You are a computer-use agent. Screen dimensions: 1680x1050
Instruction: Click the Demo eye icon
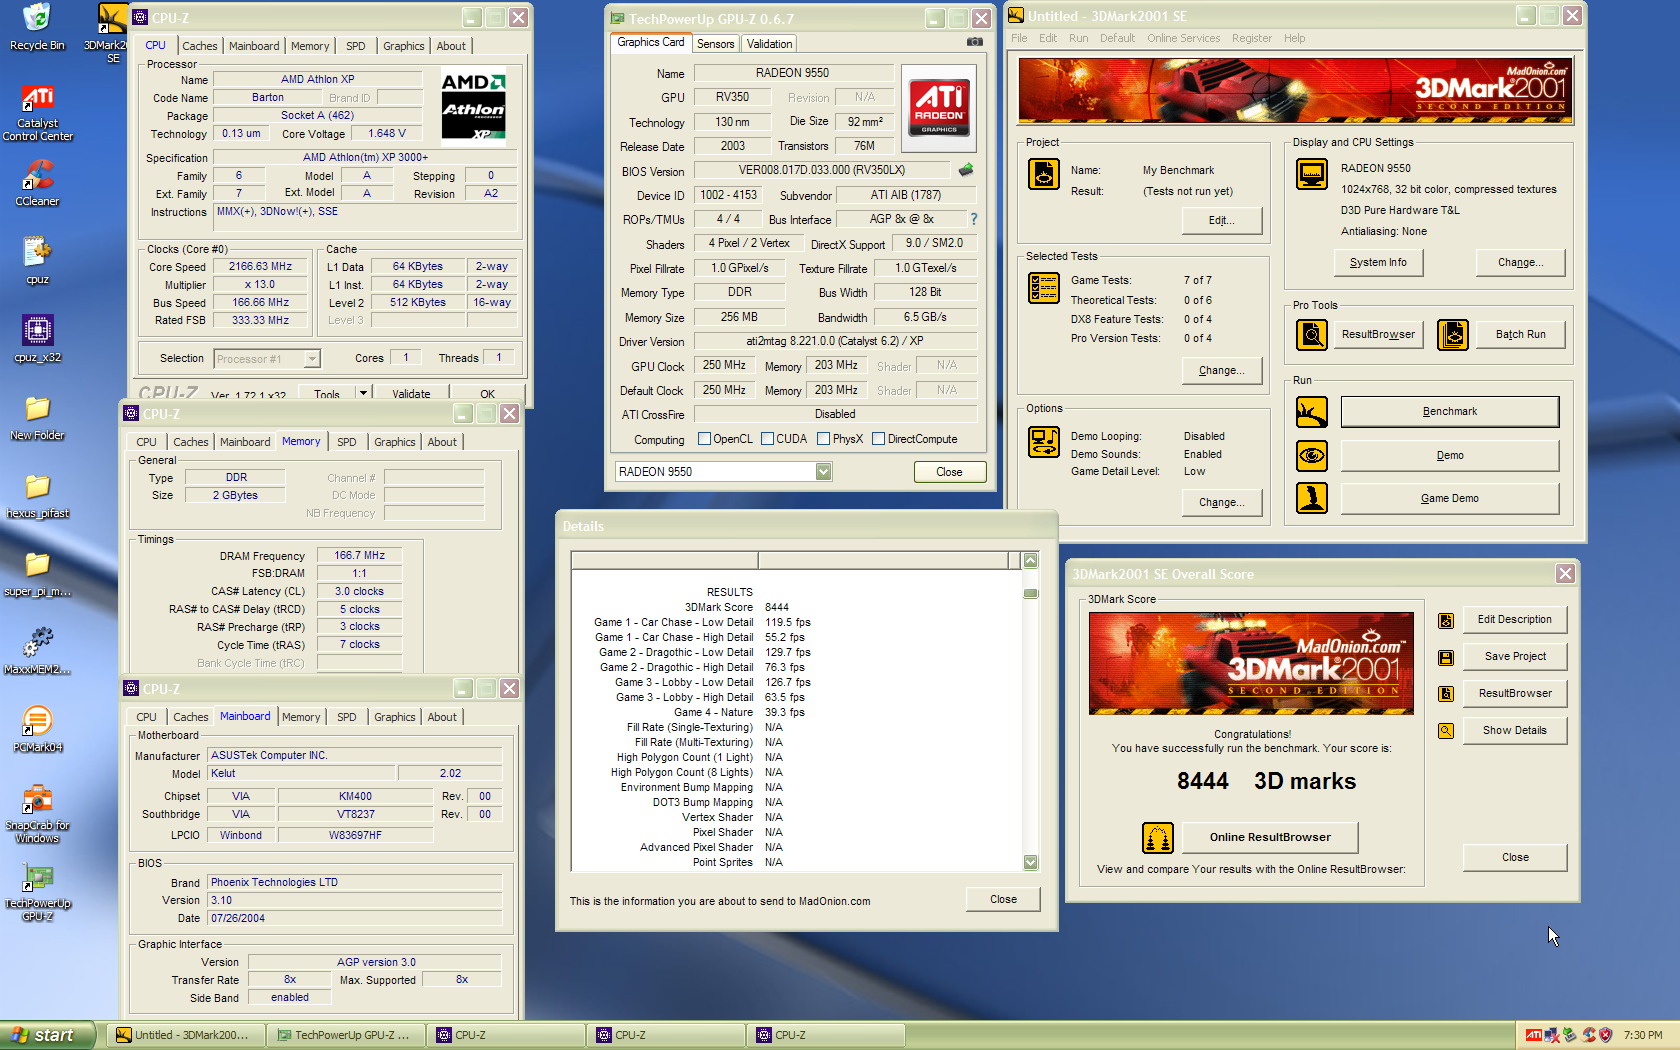tap(1311, 456)
